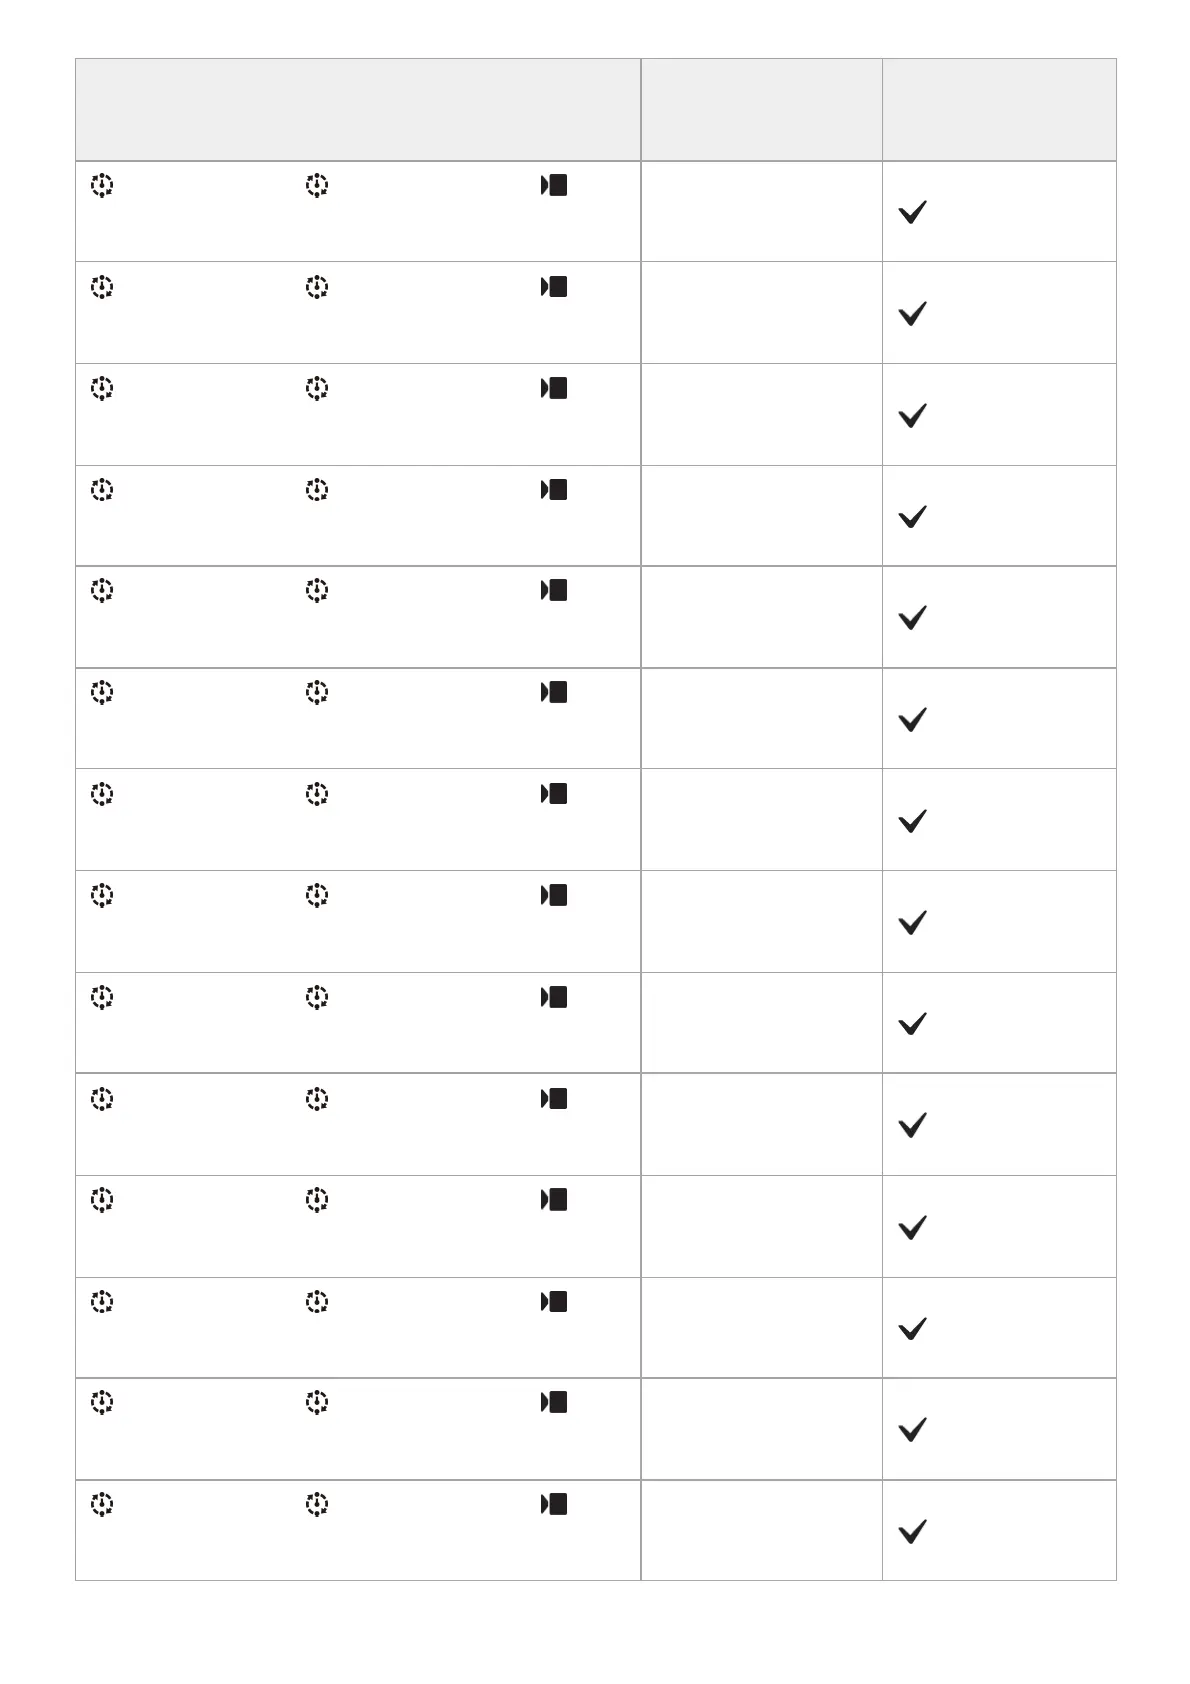The width and height of the screenshot is (1190, 1684).
Task: Click the second dial icon in row two
Action: [x=316, y=288]
